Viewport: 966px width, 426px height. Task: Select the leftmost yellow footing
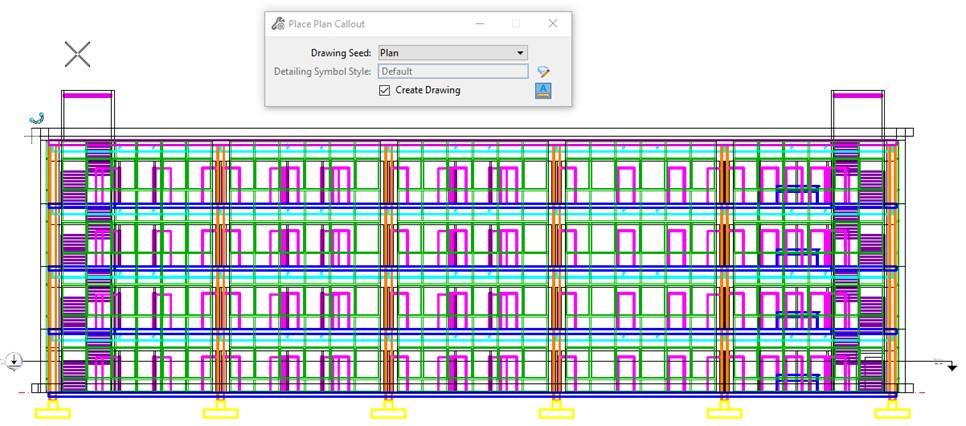pos(52,412)
